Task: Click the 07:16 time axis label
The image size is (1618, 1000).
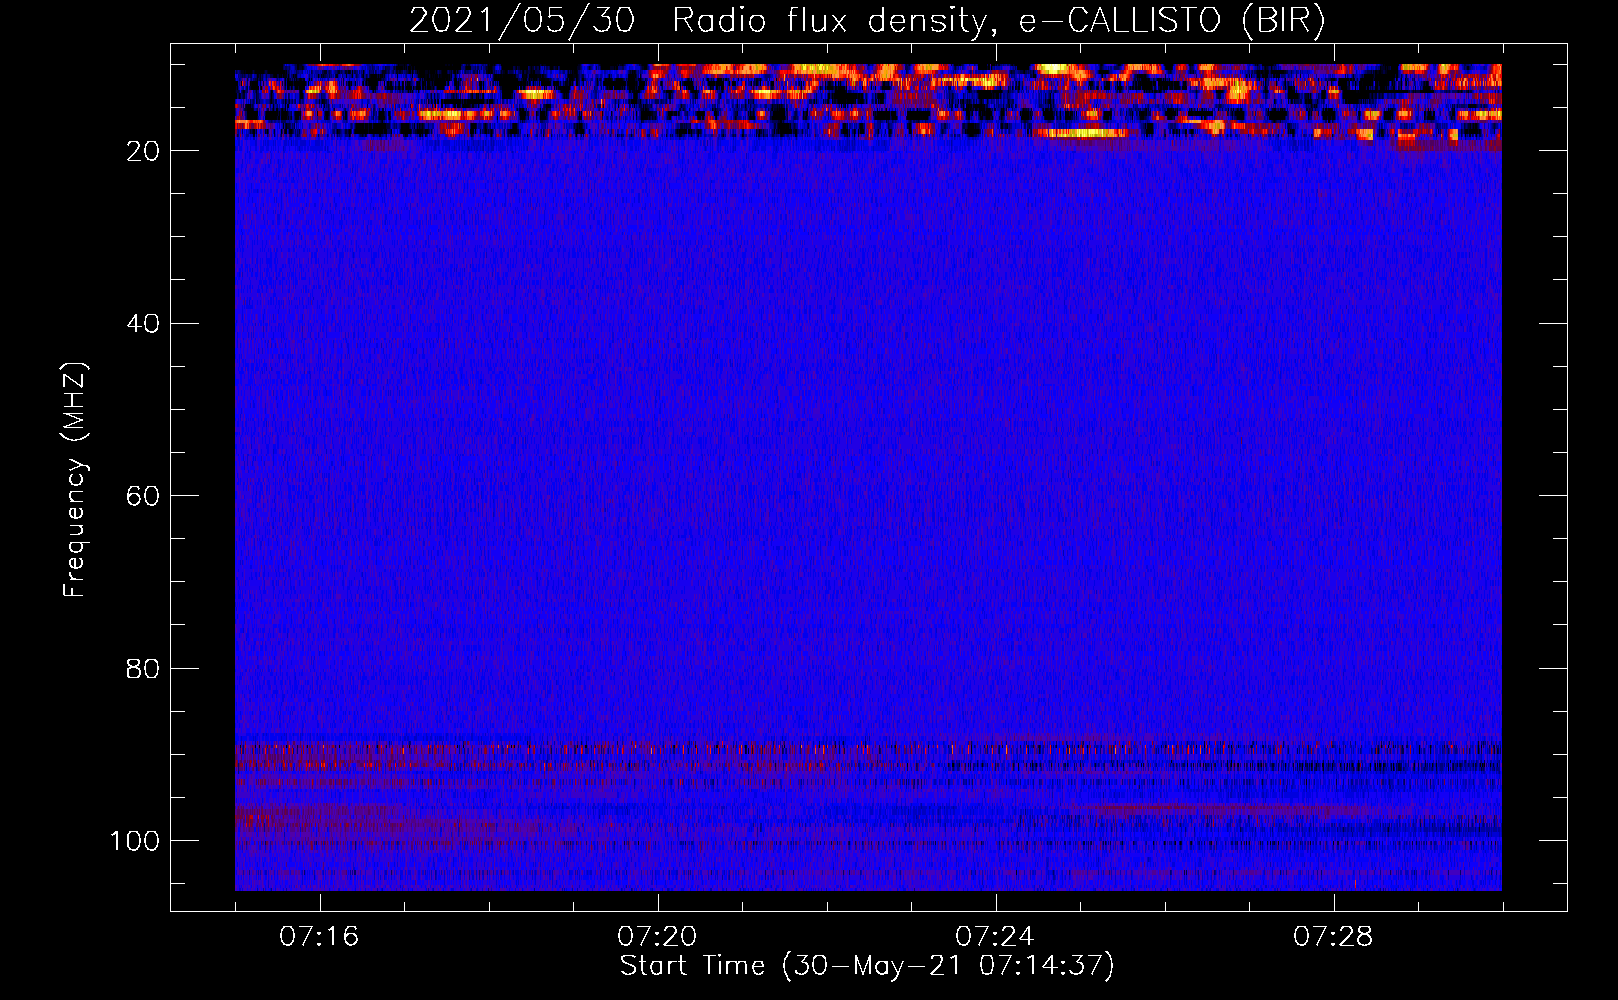Action: 319,937
